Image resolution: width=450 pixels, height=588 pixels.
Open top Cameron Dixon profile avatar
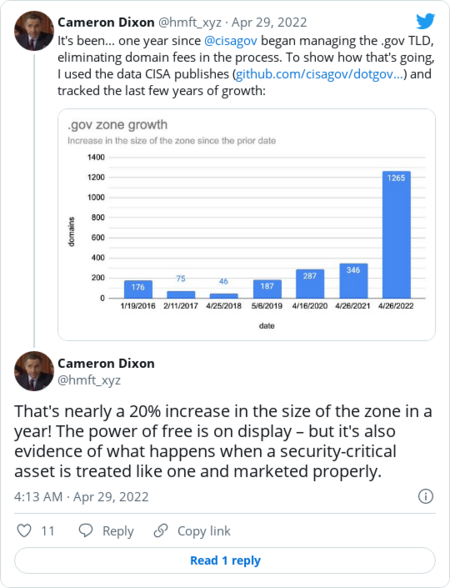click(x=34, y=31)
